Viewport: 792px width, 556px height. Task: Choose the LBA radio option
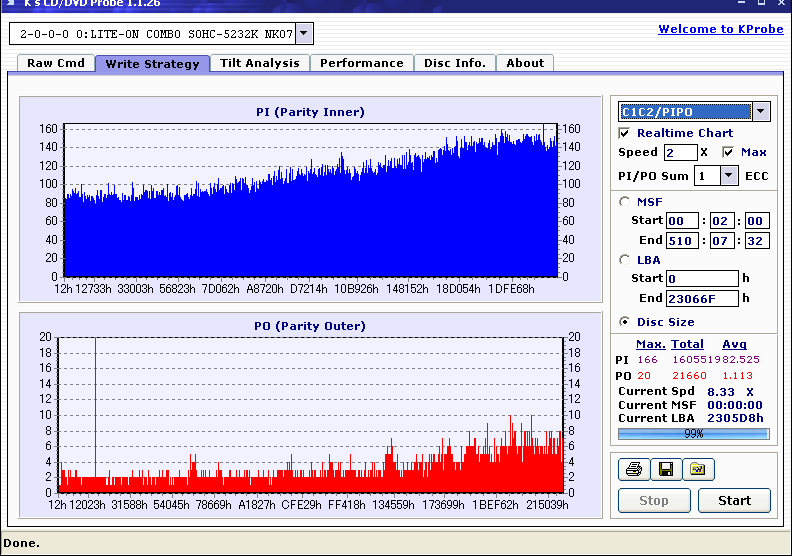pos(625,260)
